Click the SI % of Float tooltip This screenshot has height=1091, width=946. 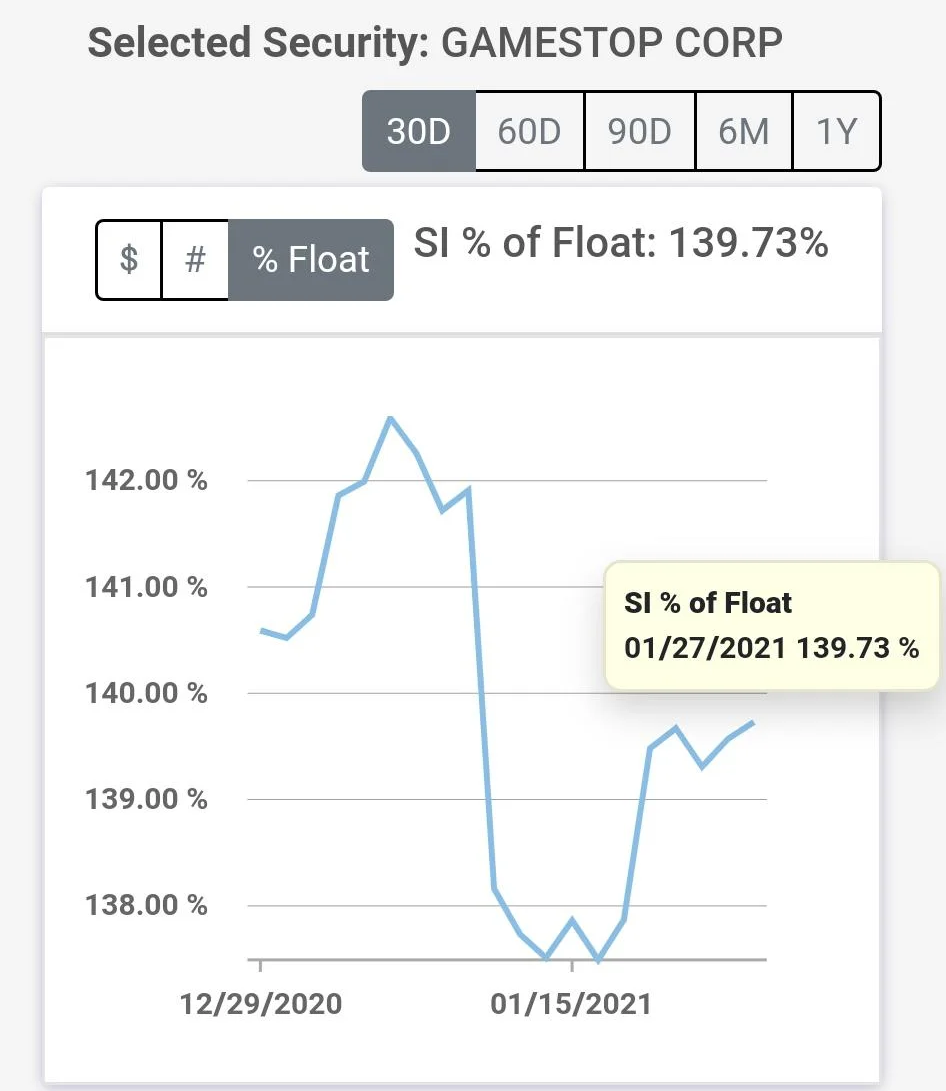point(771,625)
